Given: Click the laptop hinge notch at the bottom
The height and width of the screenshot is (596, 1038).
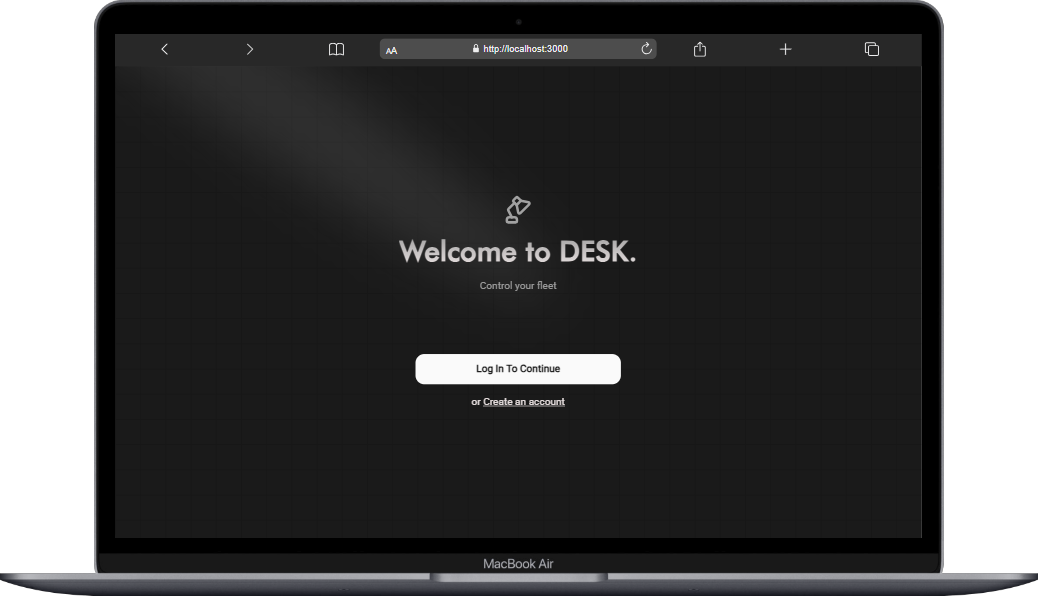Looking at the screenshot, I should pos(518,577).
